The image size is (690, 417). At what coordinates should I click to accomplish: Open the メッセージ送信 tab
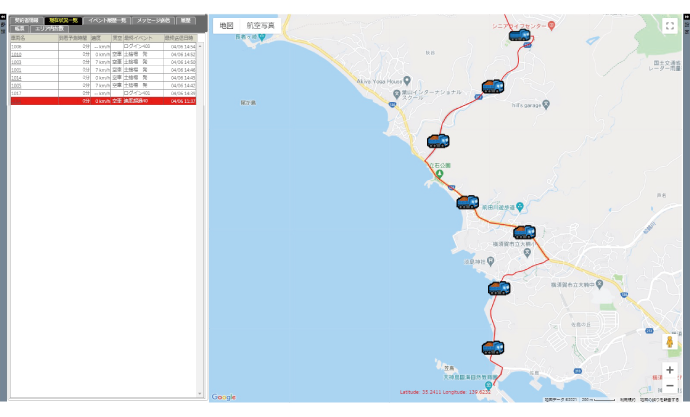153,20
